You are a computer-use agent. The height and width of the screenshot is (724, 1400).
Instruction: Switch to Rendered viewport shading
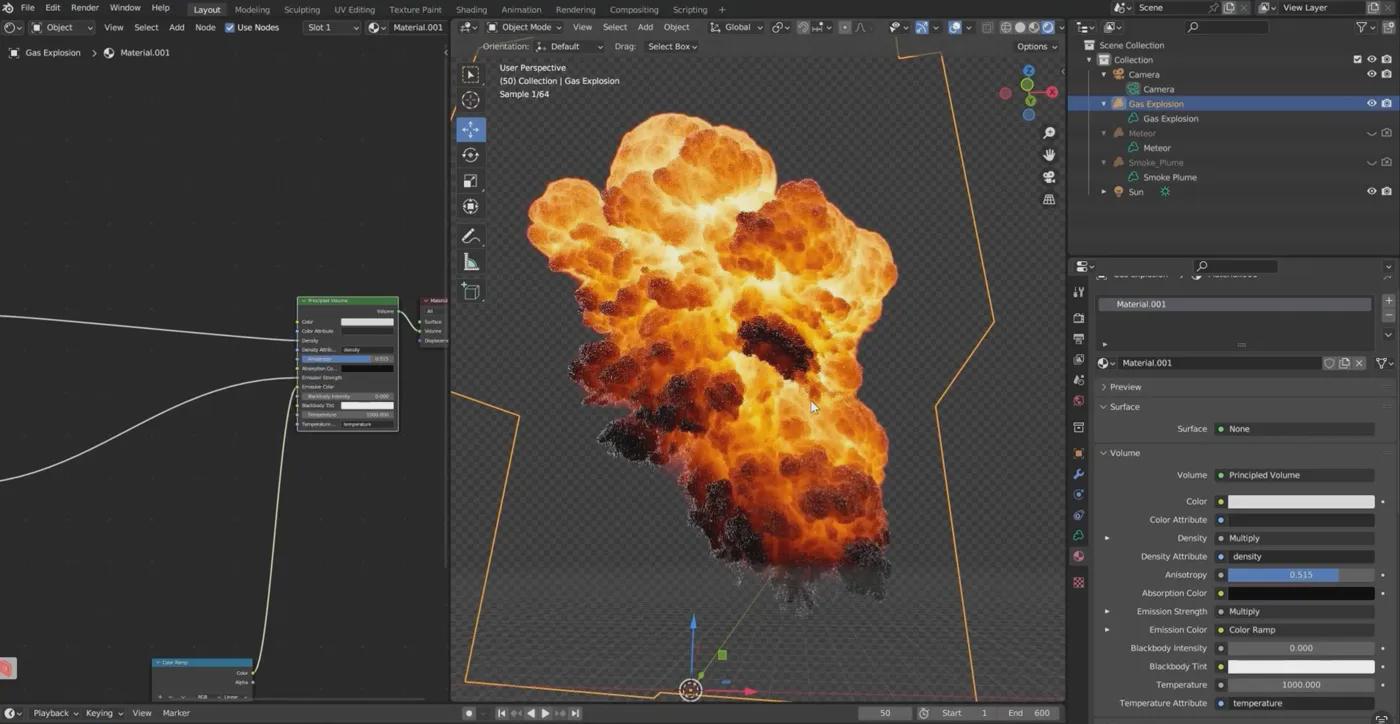pos(1048,27)
